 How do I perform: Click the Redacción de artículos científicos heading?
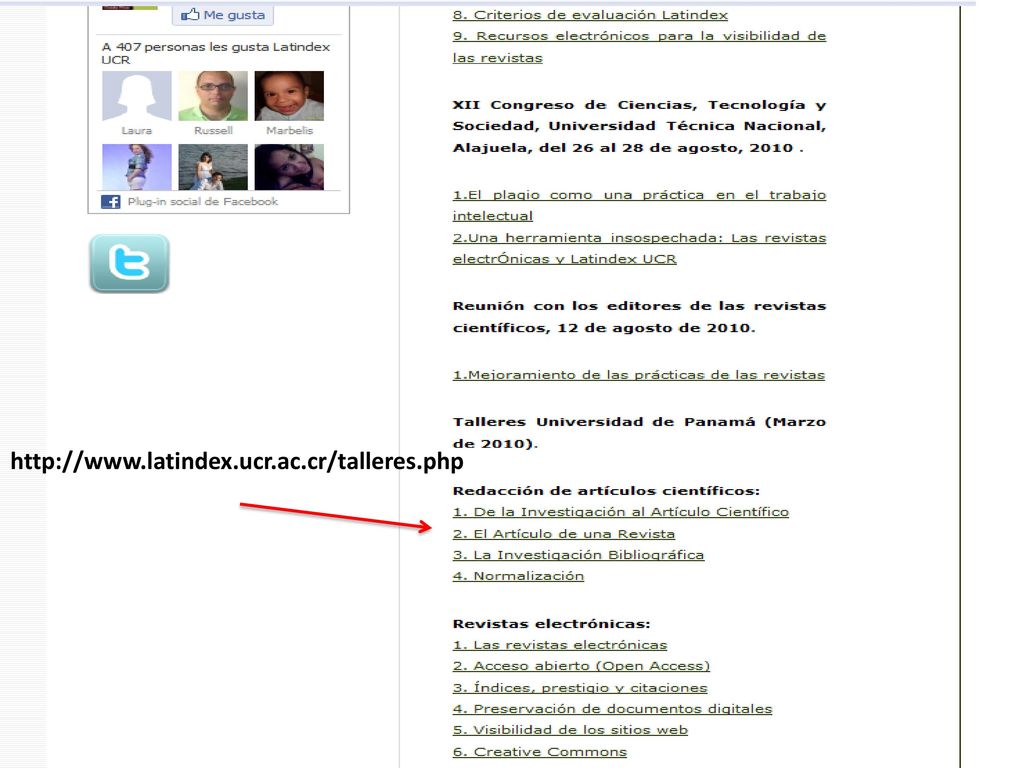click(606, 490)
